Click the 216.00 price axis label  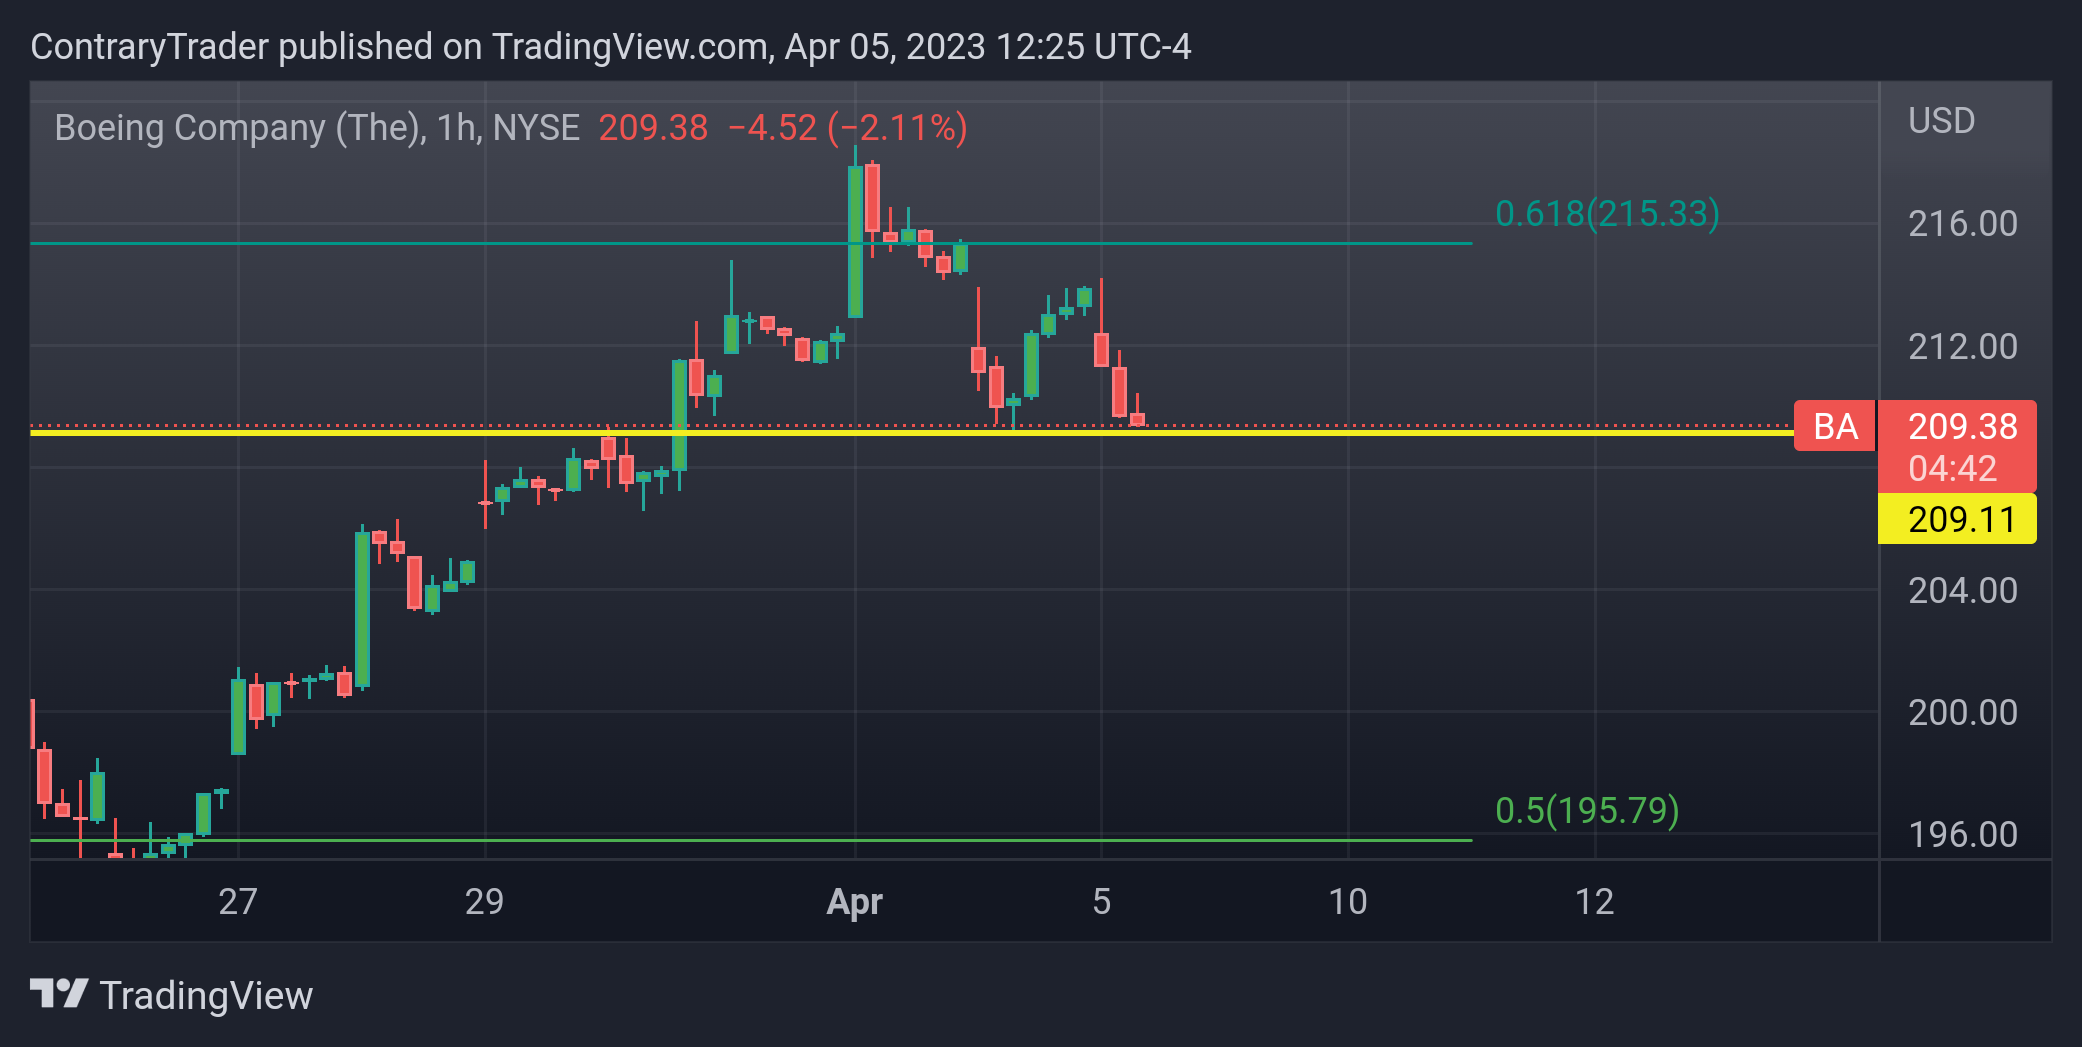click(x=1962, y=223)
